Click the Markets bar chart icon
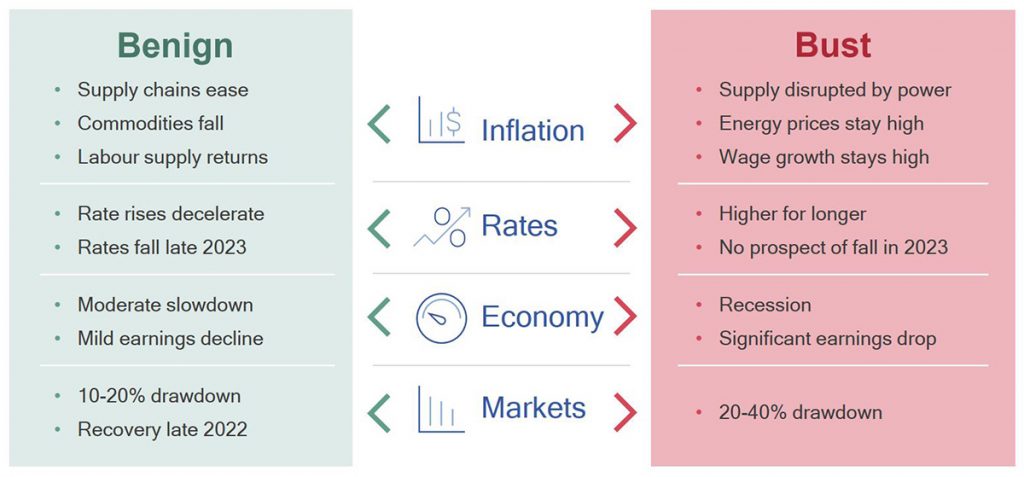The height and width of the screenshot is (477, 1024). tap(441, 409)
